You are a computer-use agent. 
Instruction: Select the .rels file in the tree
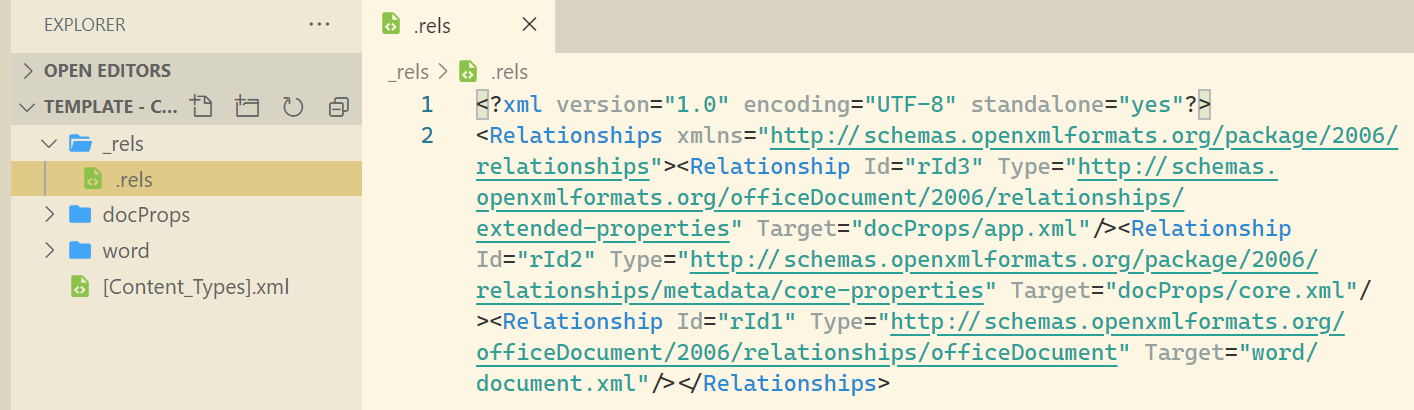(x=186, y=180)
